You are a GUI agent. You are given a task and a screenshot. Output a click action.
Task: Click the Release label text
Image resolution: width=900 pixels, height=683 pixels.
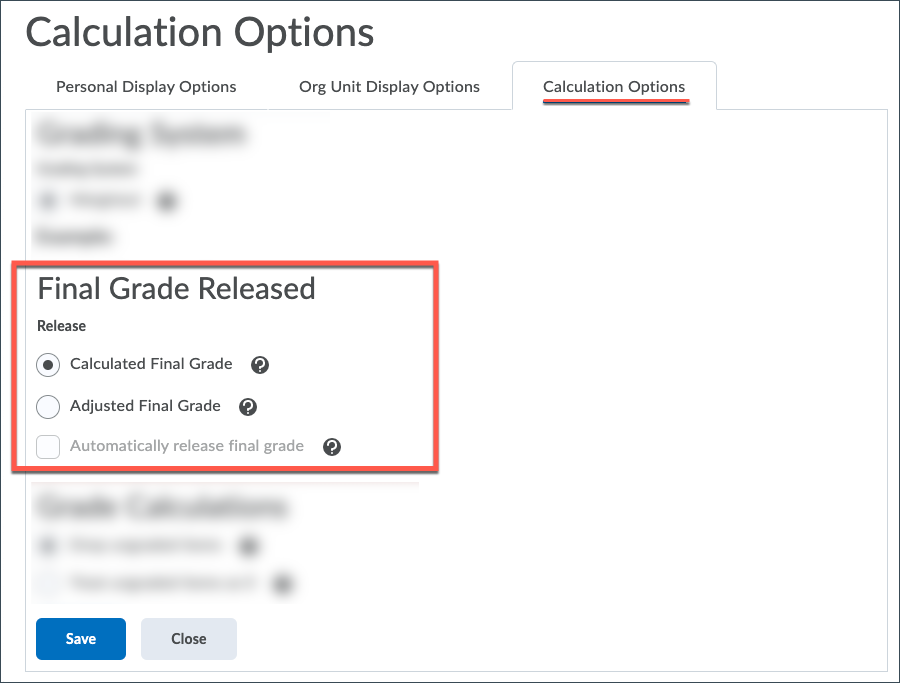62,326
